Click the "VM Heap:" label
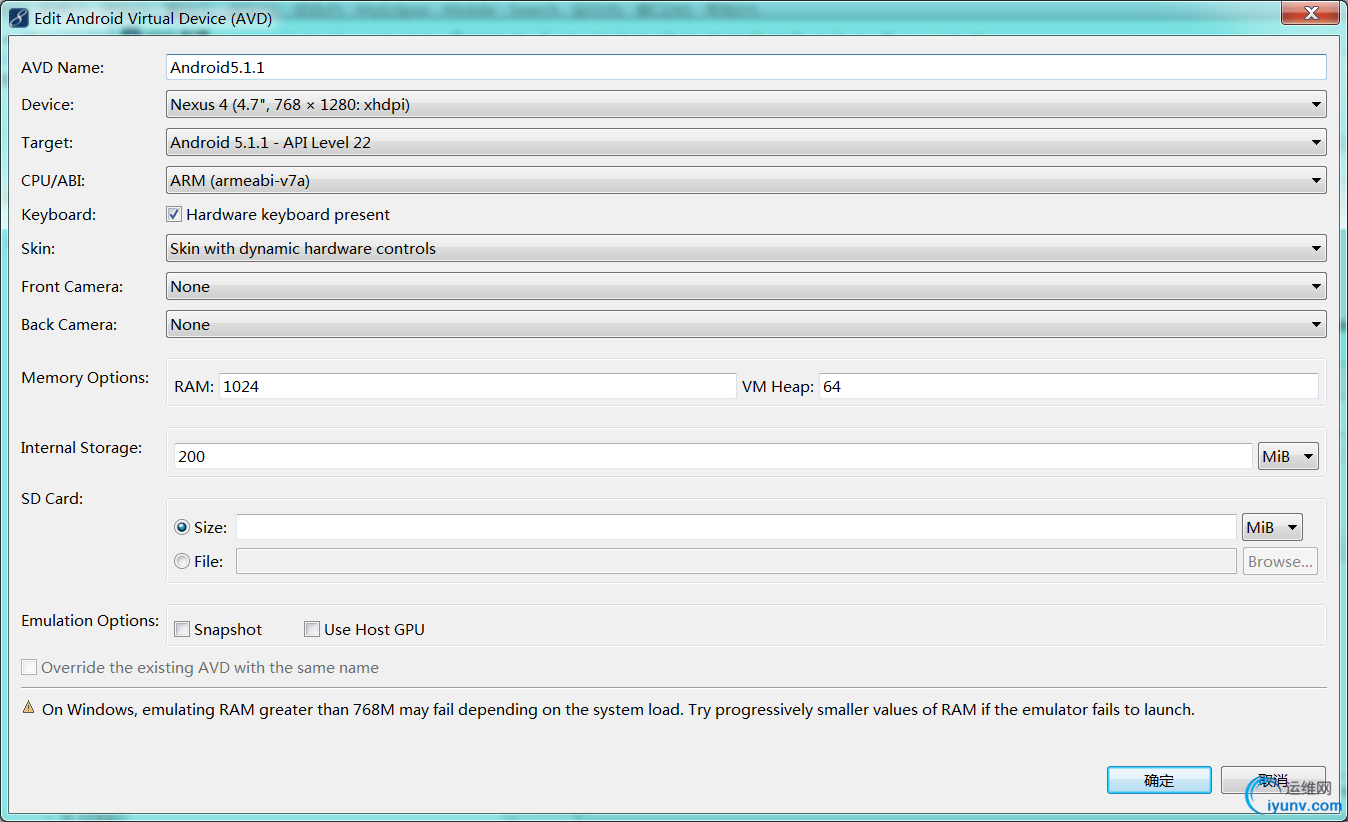Screen dimensions: 1348x822 coord(777,386)
